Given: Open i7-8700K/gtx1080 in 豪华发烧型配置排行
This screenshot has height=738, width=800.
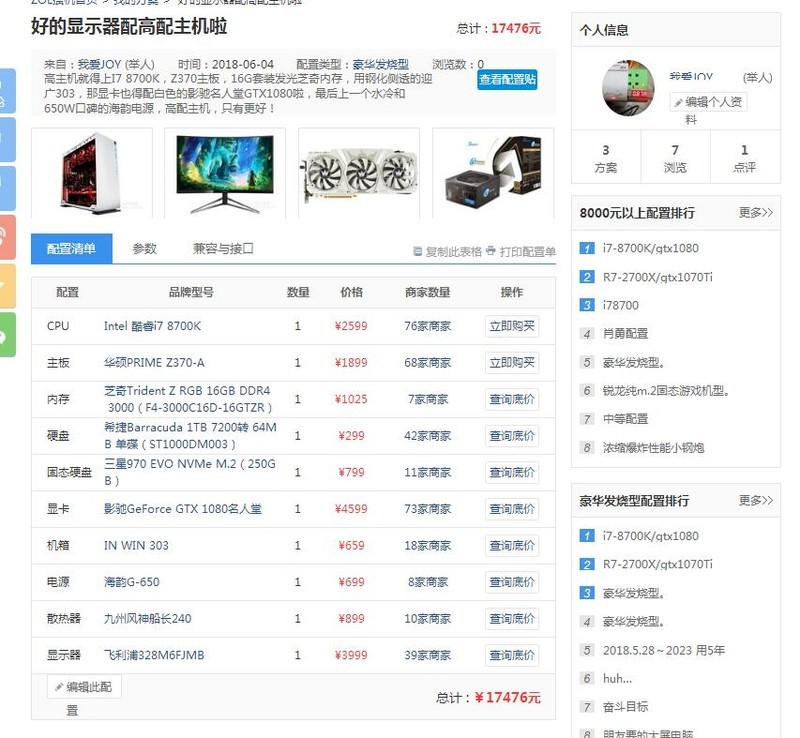Looking at the screenshot, I should tap(651, 536).
